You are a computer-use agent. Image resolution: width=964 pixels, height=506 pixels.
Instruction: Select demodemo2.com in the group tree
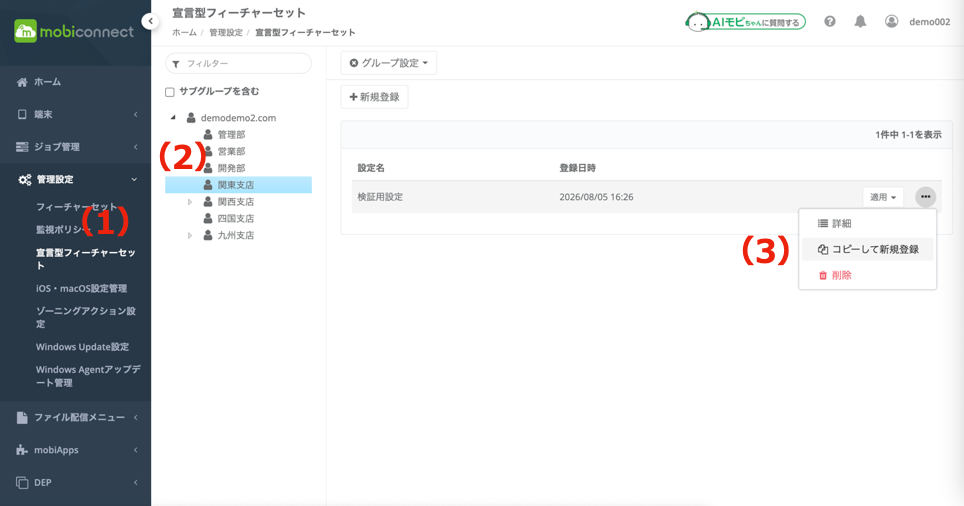[x=238, y=117]
